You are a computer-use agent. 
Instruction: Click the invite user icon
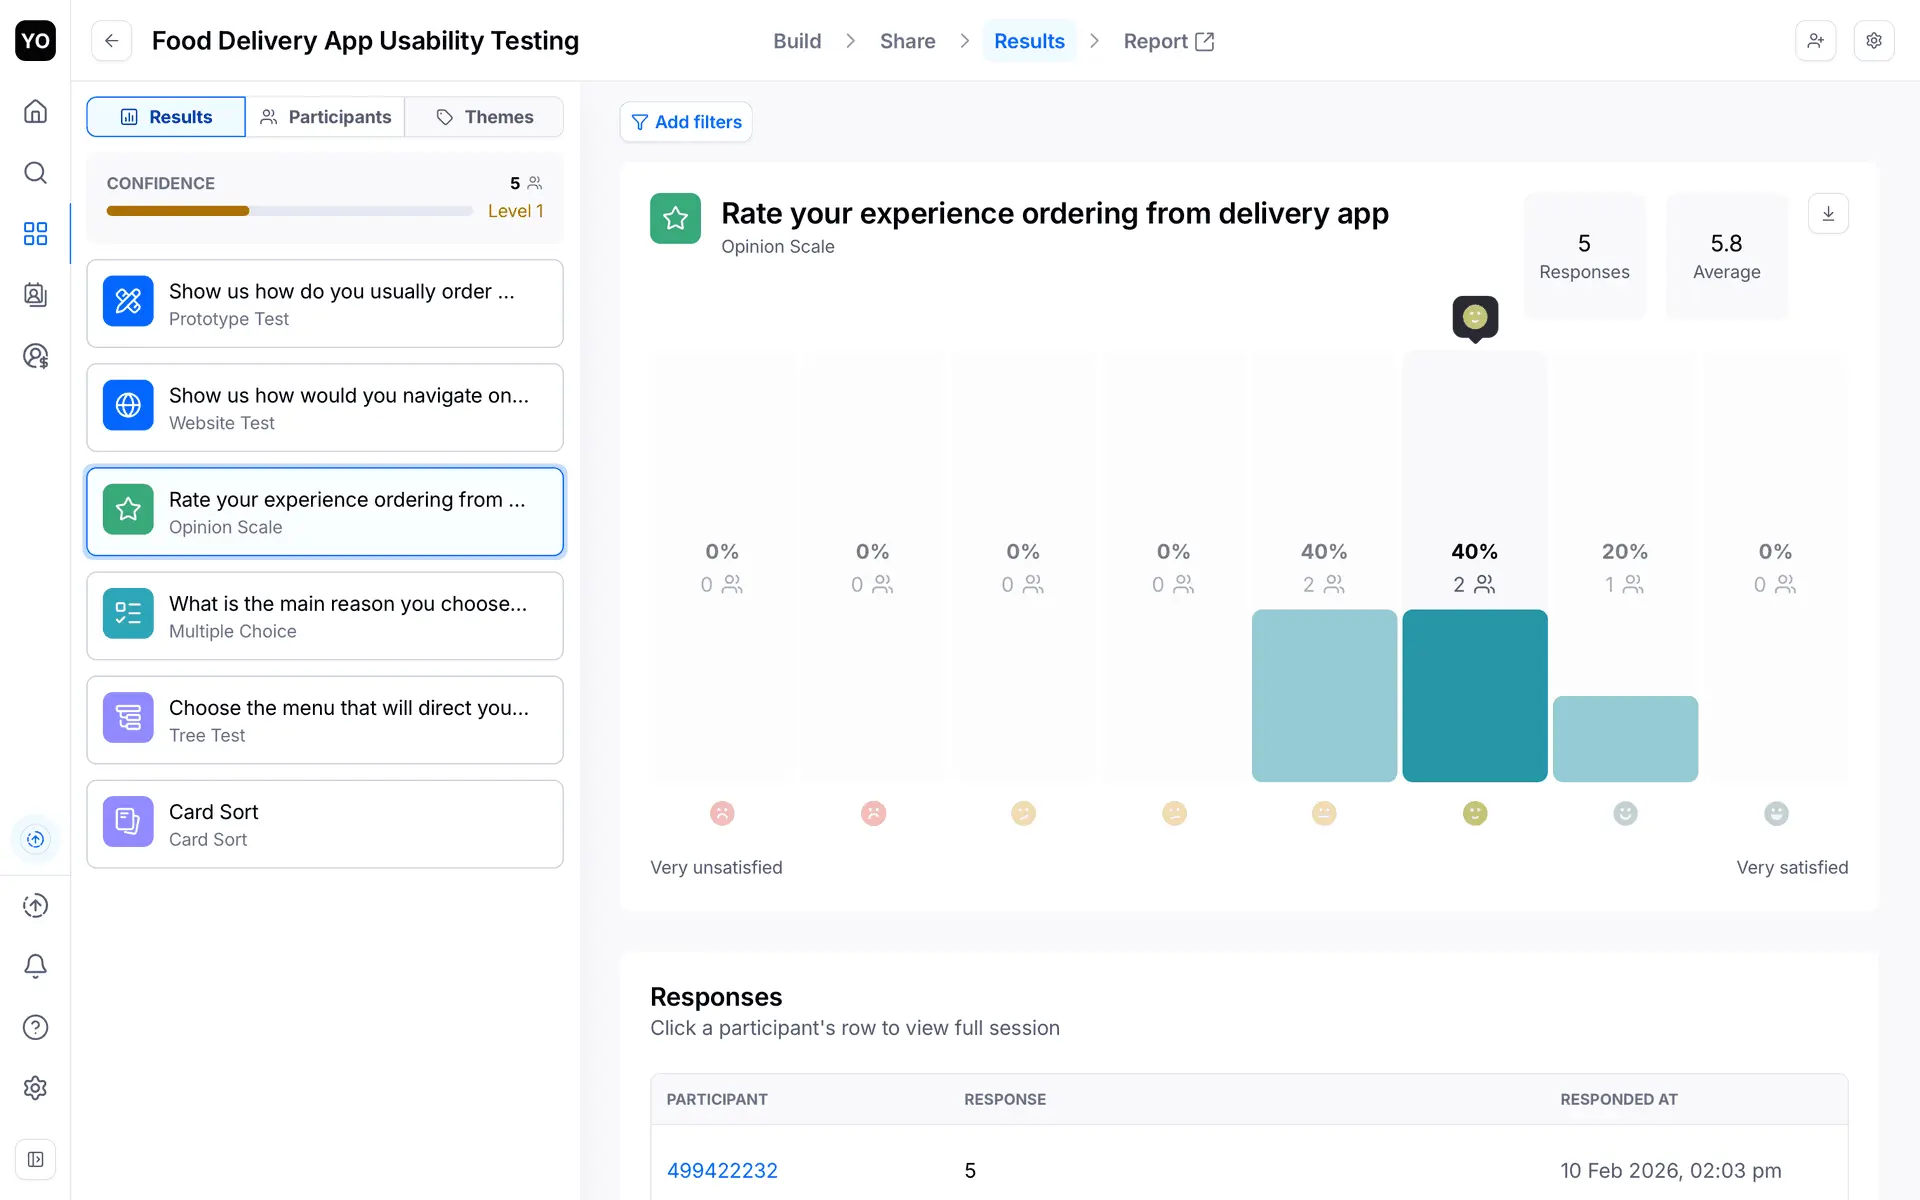click(x=1815, y=41)
